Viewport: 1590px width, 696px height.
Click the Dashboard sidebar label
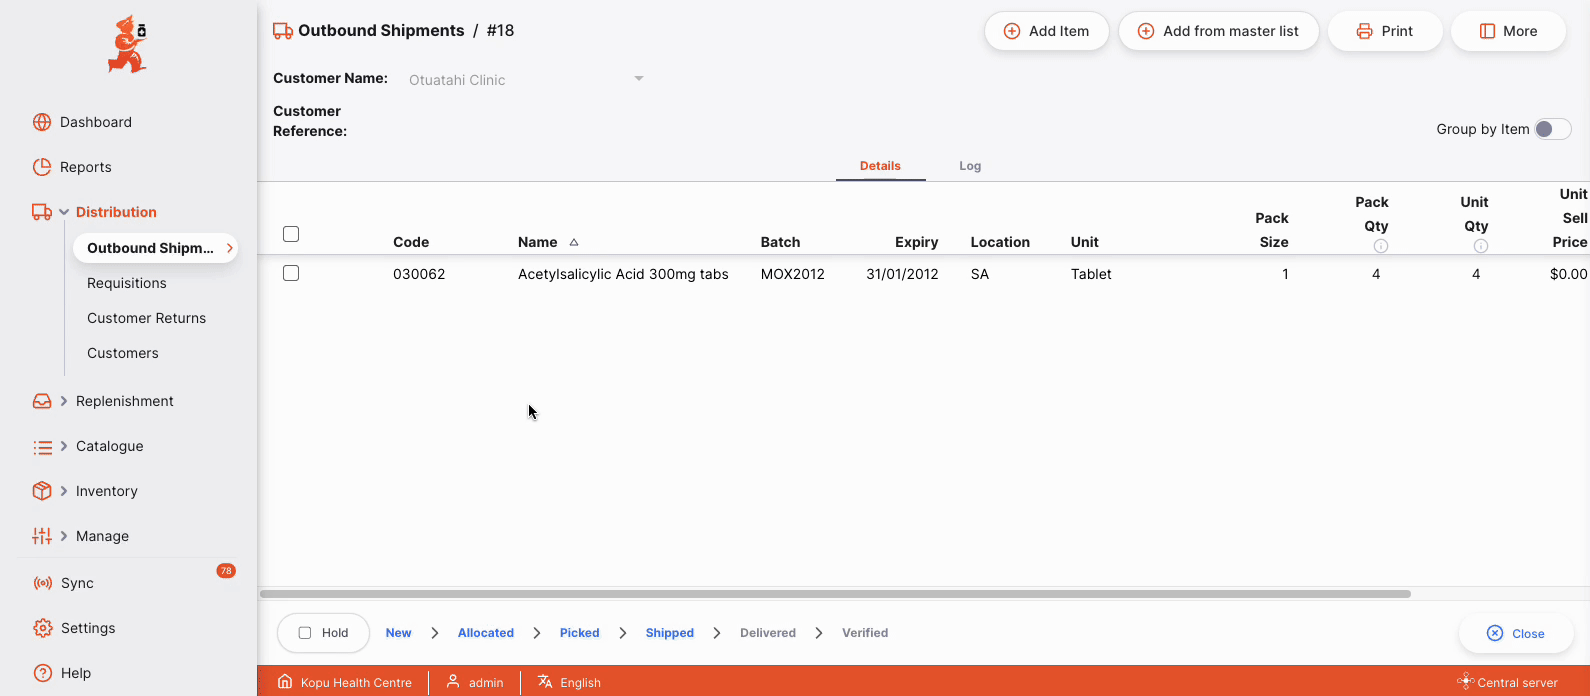pyautogui.click(x=96, y=122)
